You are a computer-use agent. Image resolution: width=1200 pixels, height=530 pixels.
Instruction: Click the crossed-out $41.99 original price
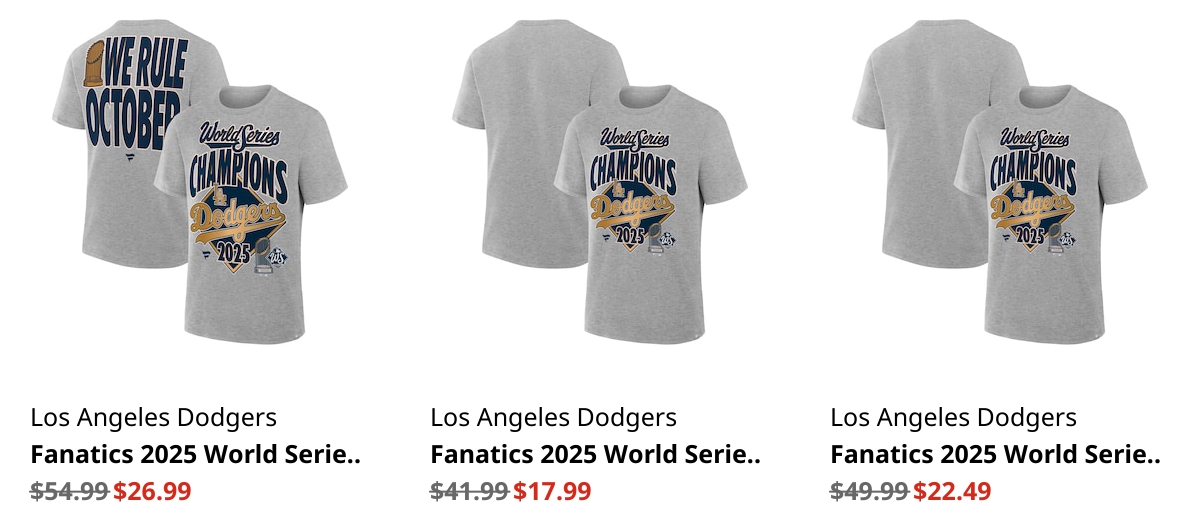[x=469, y=491]
